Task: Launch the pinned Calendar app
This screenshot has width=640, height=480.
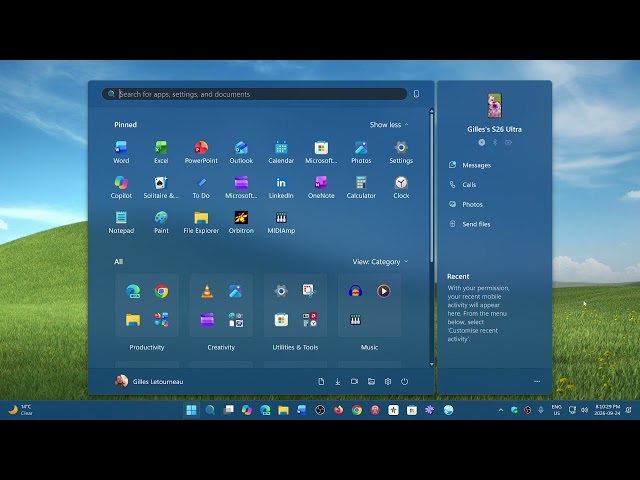Action: [x=281, y=152]
